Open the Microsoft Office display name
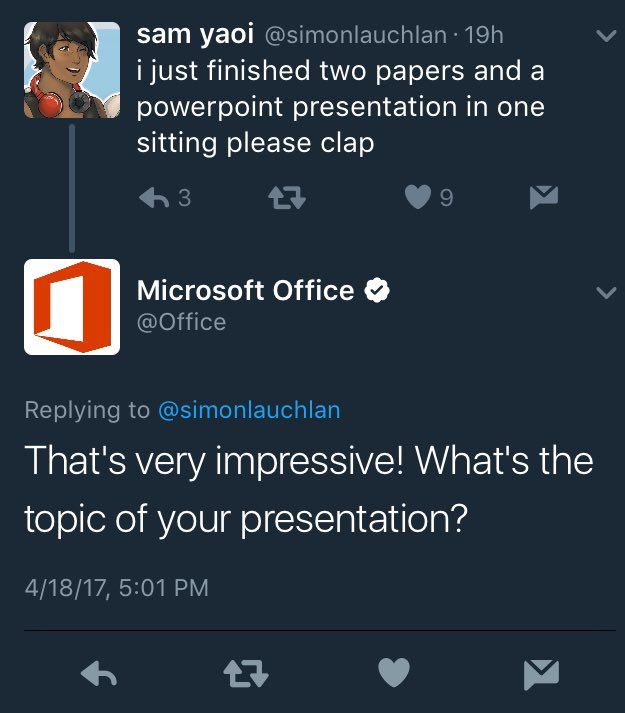The height and width of the screenshot is (713, 625). (245, 290)
